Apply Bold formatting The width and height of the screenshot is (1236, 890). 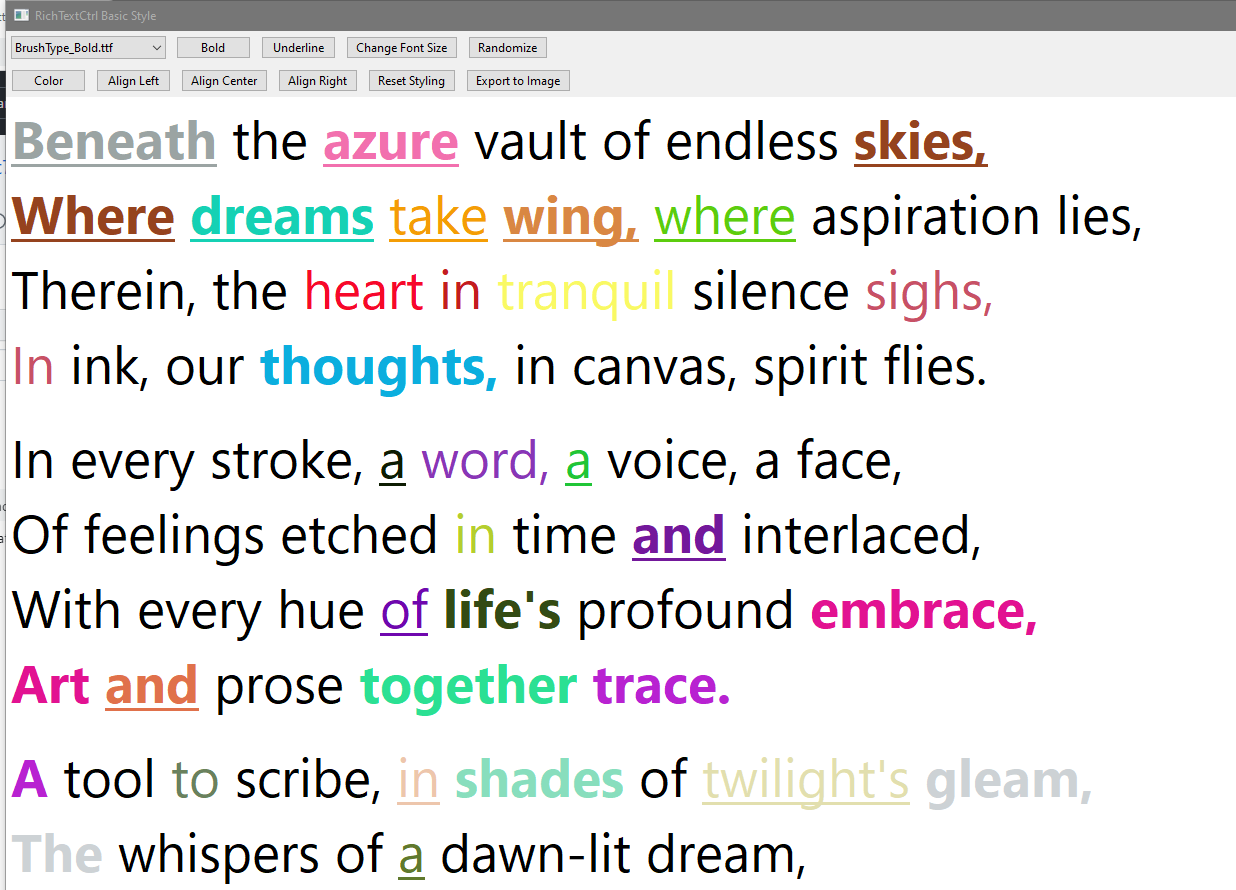click(x=213, y=47)
